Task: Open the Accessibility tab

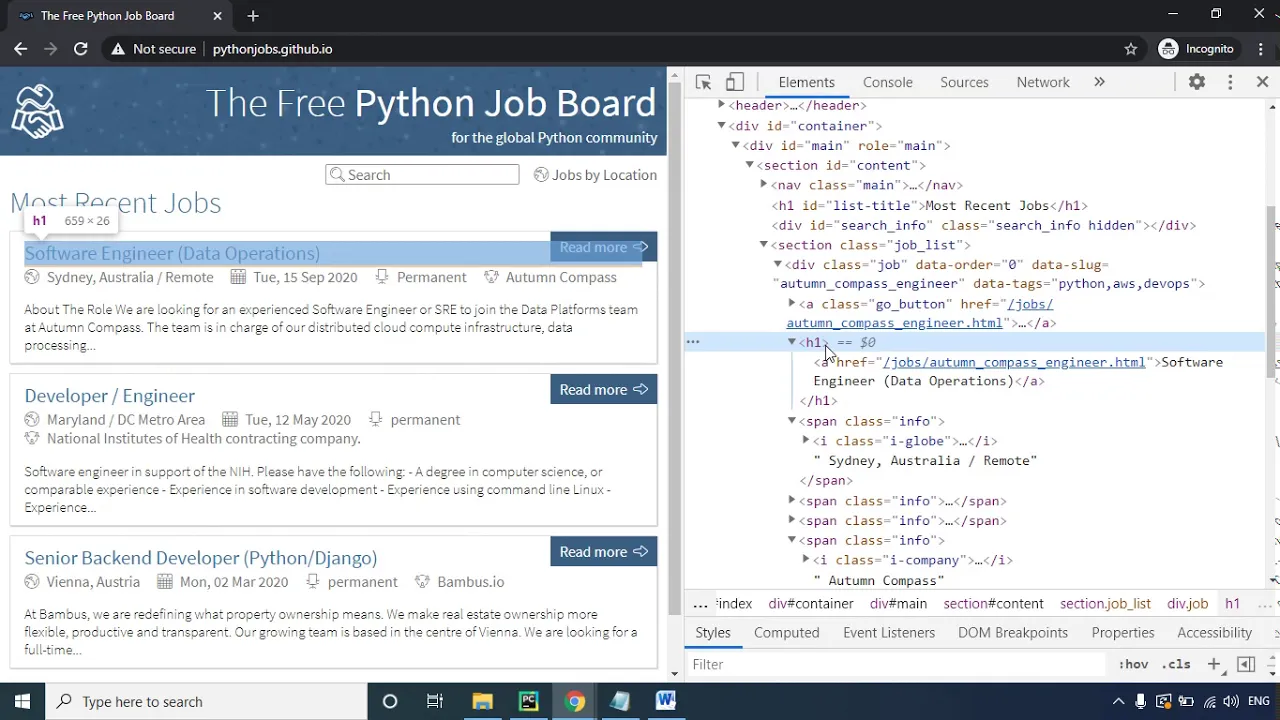Action: click(x=1214, y=632)
